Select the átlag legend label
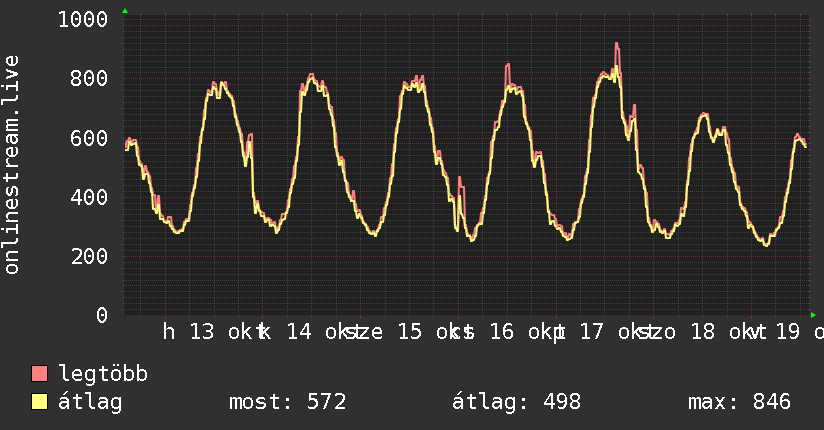Screen dimensions: 824x430 tap(90, 402)
